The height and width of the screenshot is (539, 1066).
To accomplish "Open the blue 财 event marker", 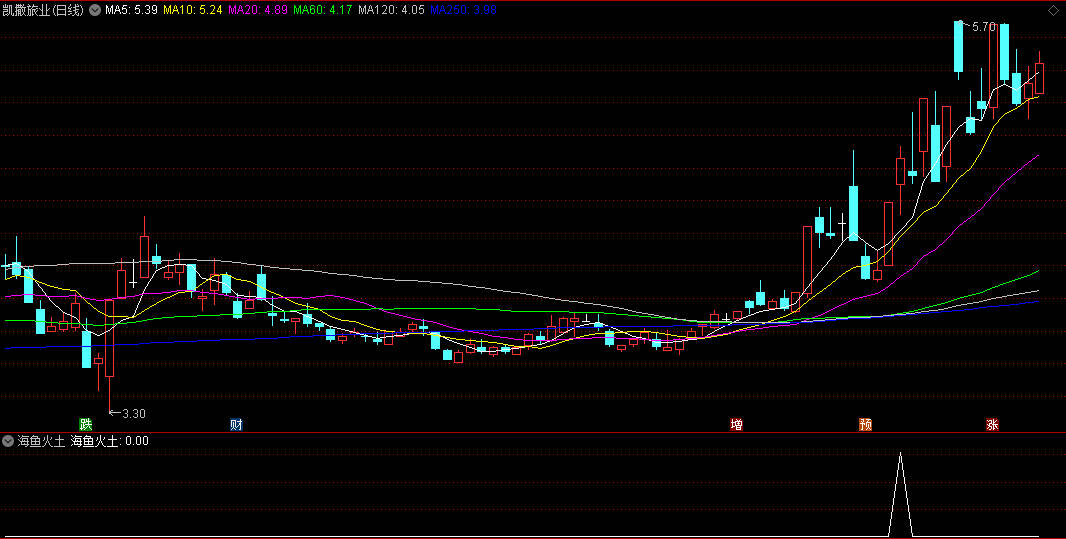I will point(236,425).
